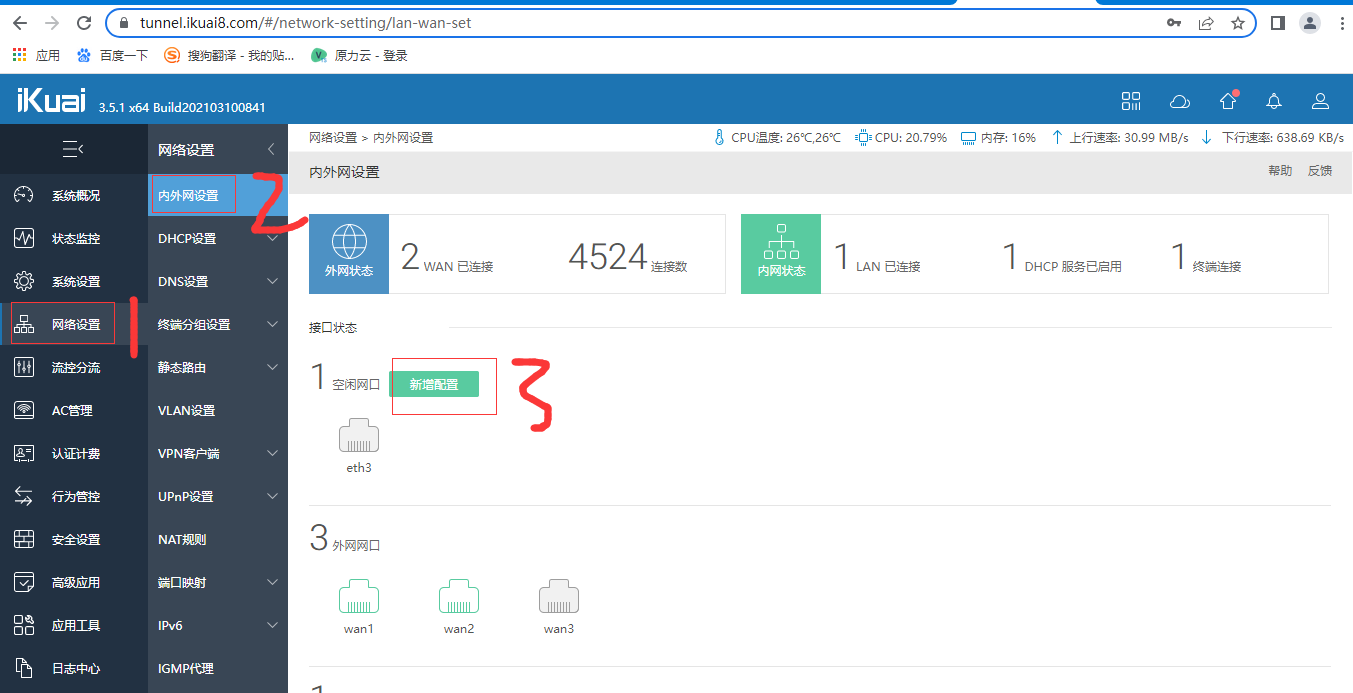Click the 帮助 link
The height and width of the screenshot is (693, 1353).
coord(1280,171)
